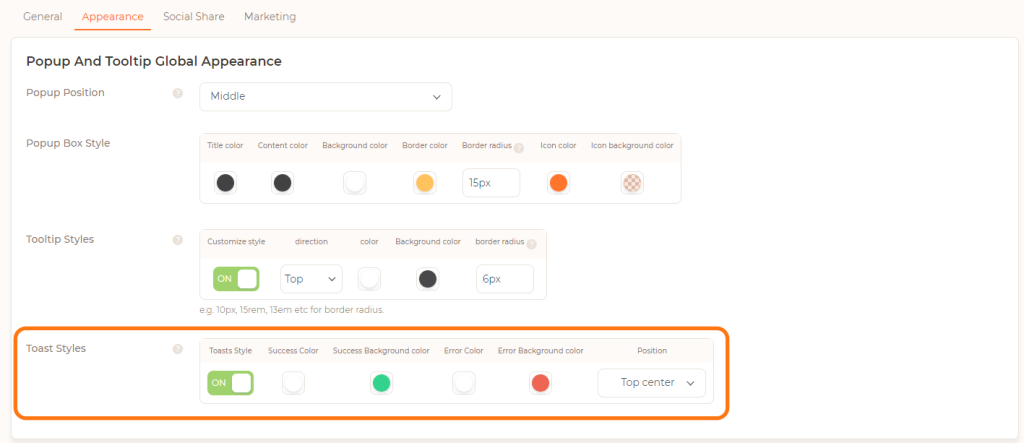
Task: Pick the Toast Success Color swatch
Action: [x=293, y=383]
